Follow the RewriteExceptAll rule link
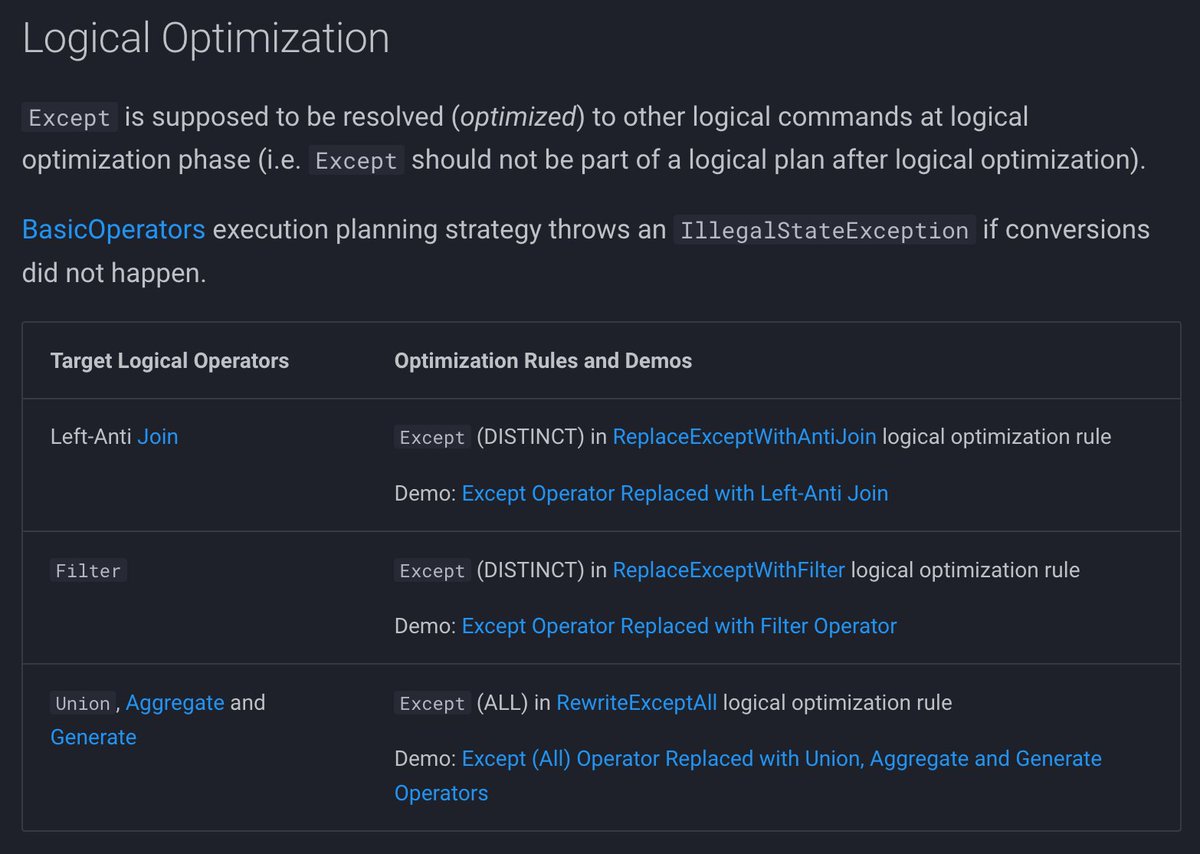Image resolution: width=1200 pixels, height=854 pixels. (636, 703)
